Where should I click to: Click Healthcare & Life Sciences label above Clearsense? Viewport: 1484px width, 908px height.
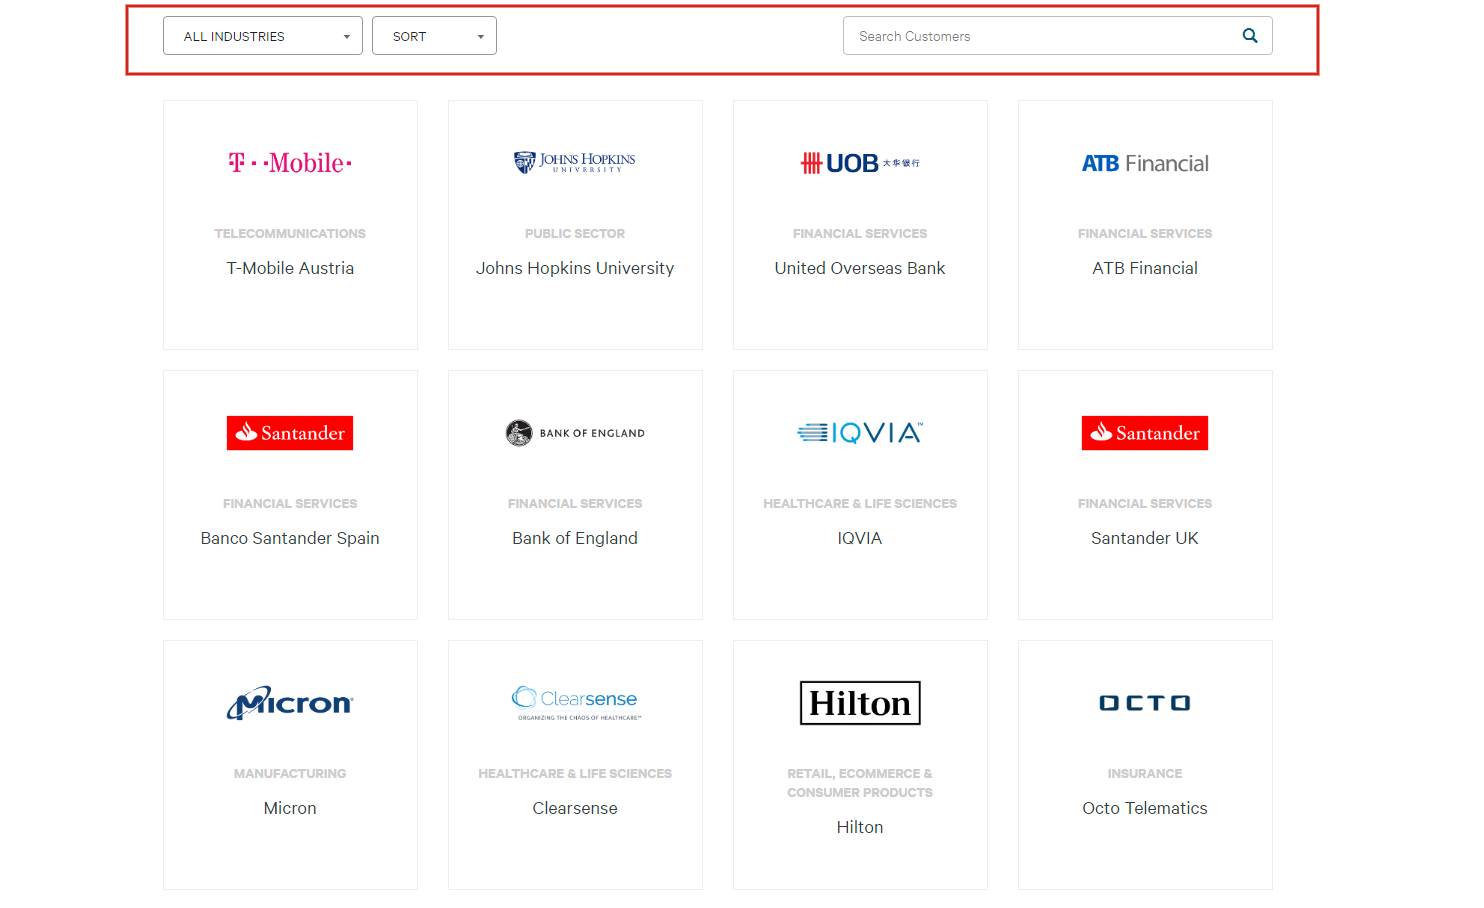click(575, 773)
